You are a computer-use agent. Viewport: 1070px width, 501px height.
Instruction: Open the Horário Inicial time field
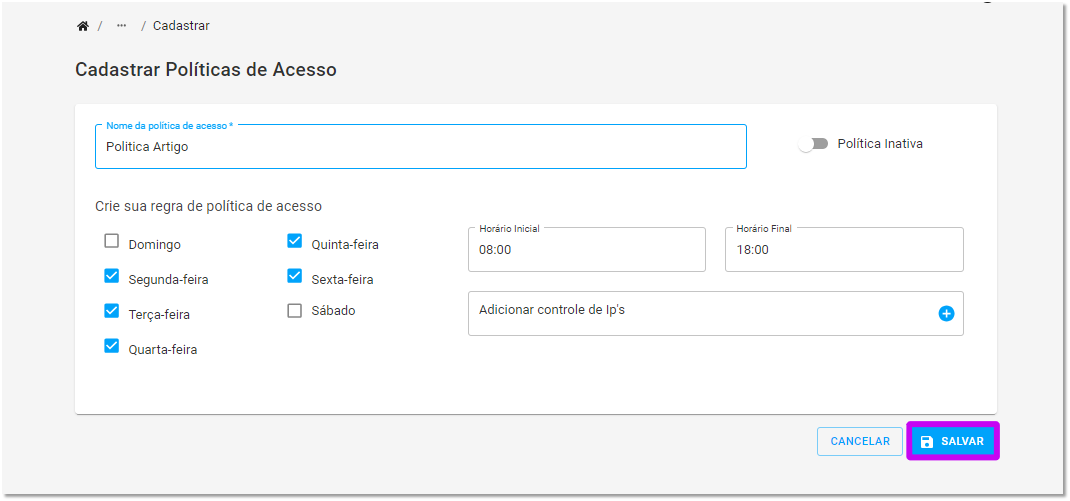coord(587,250)
